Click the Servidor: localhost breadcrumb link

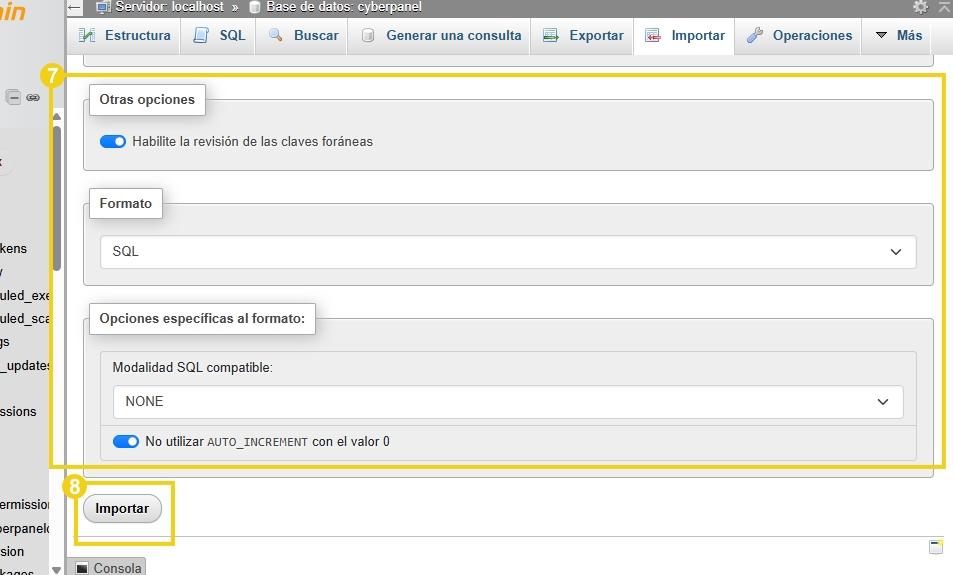[170, 7]
